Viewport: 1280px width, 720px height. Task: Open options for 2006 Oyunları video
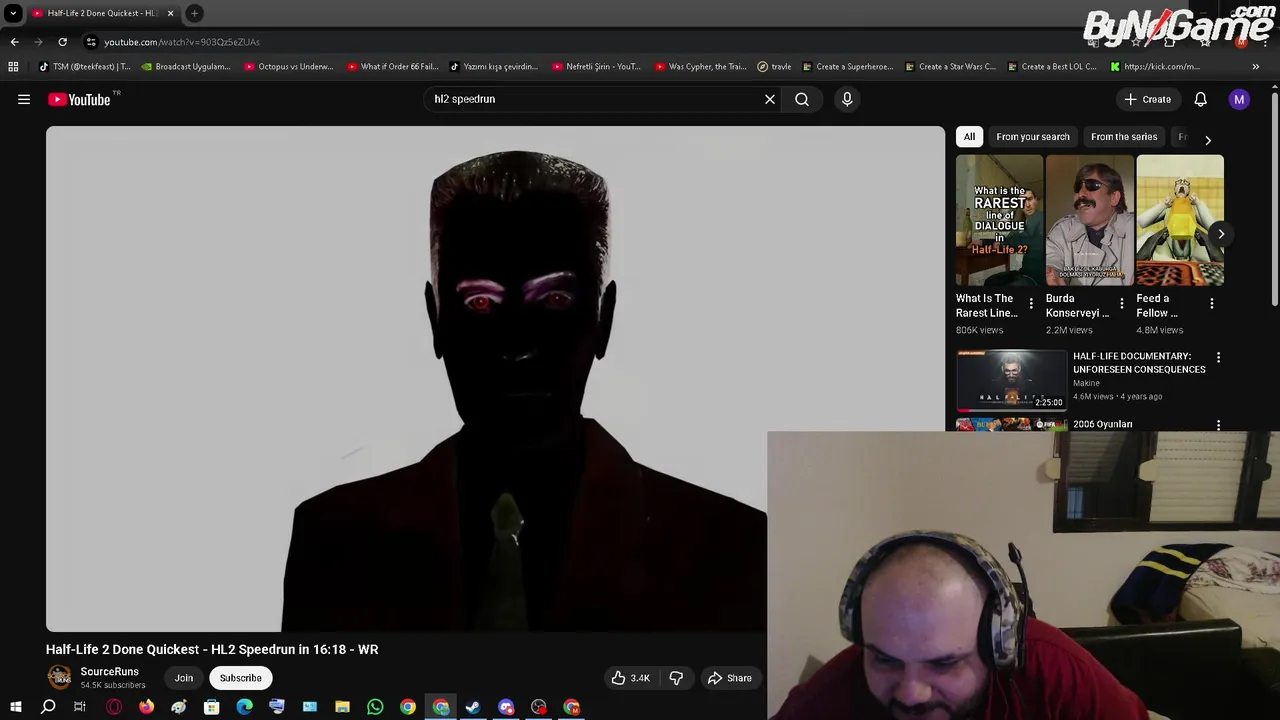[x=1218, y=425]
